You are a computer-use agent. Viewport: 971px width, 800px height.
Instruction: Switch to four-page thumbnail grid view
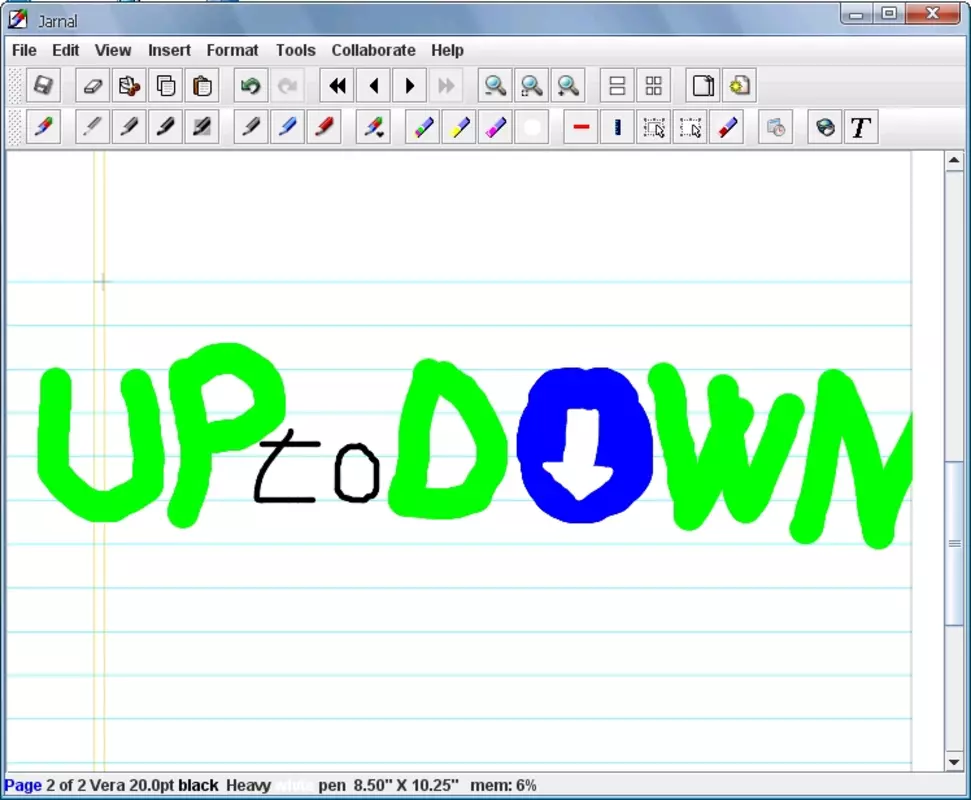654,85
